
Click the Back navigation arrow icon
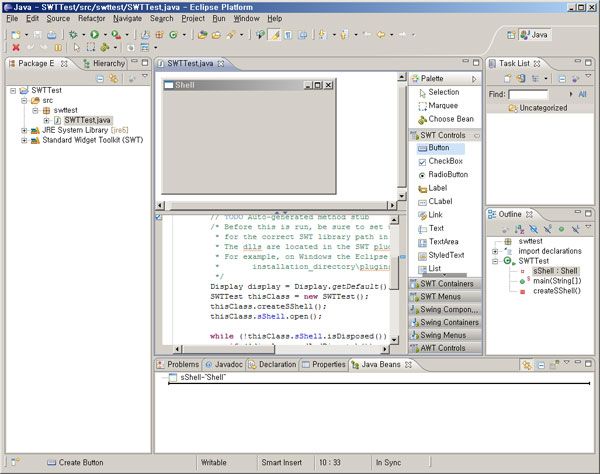click(x=381, y=35)
